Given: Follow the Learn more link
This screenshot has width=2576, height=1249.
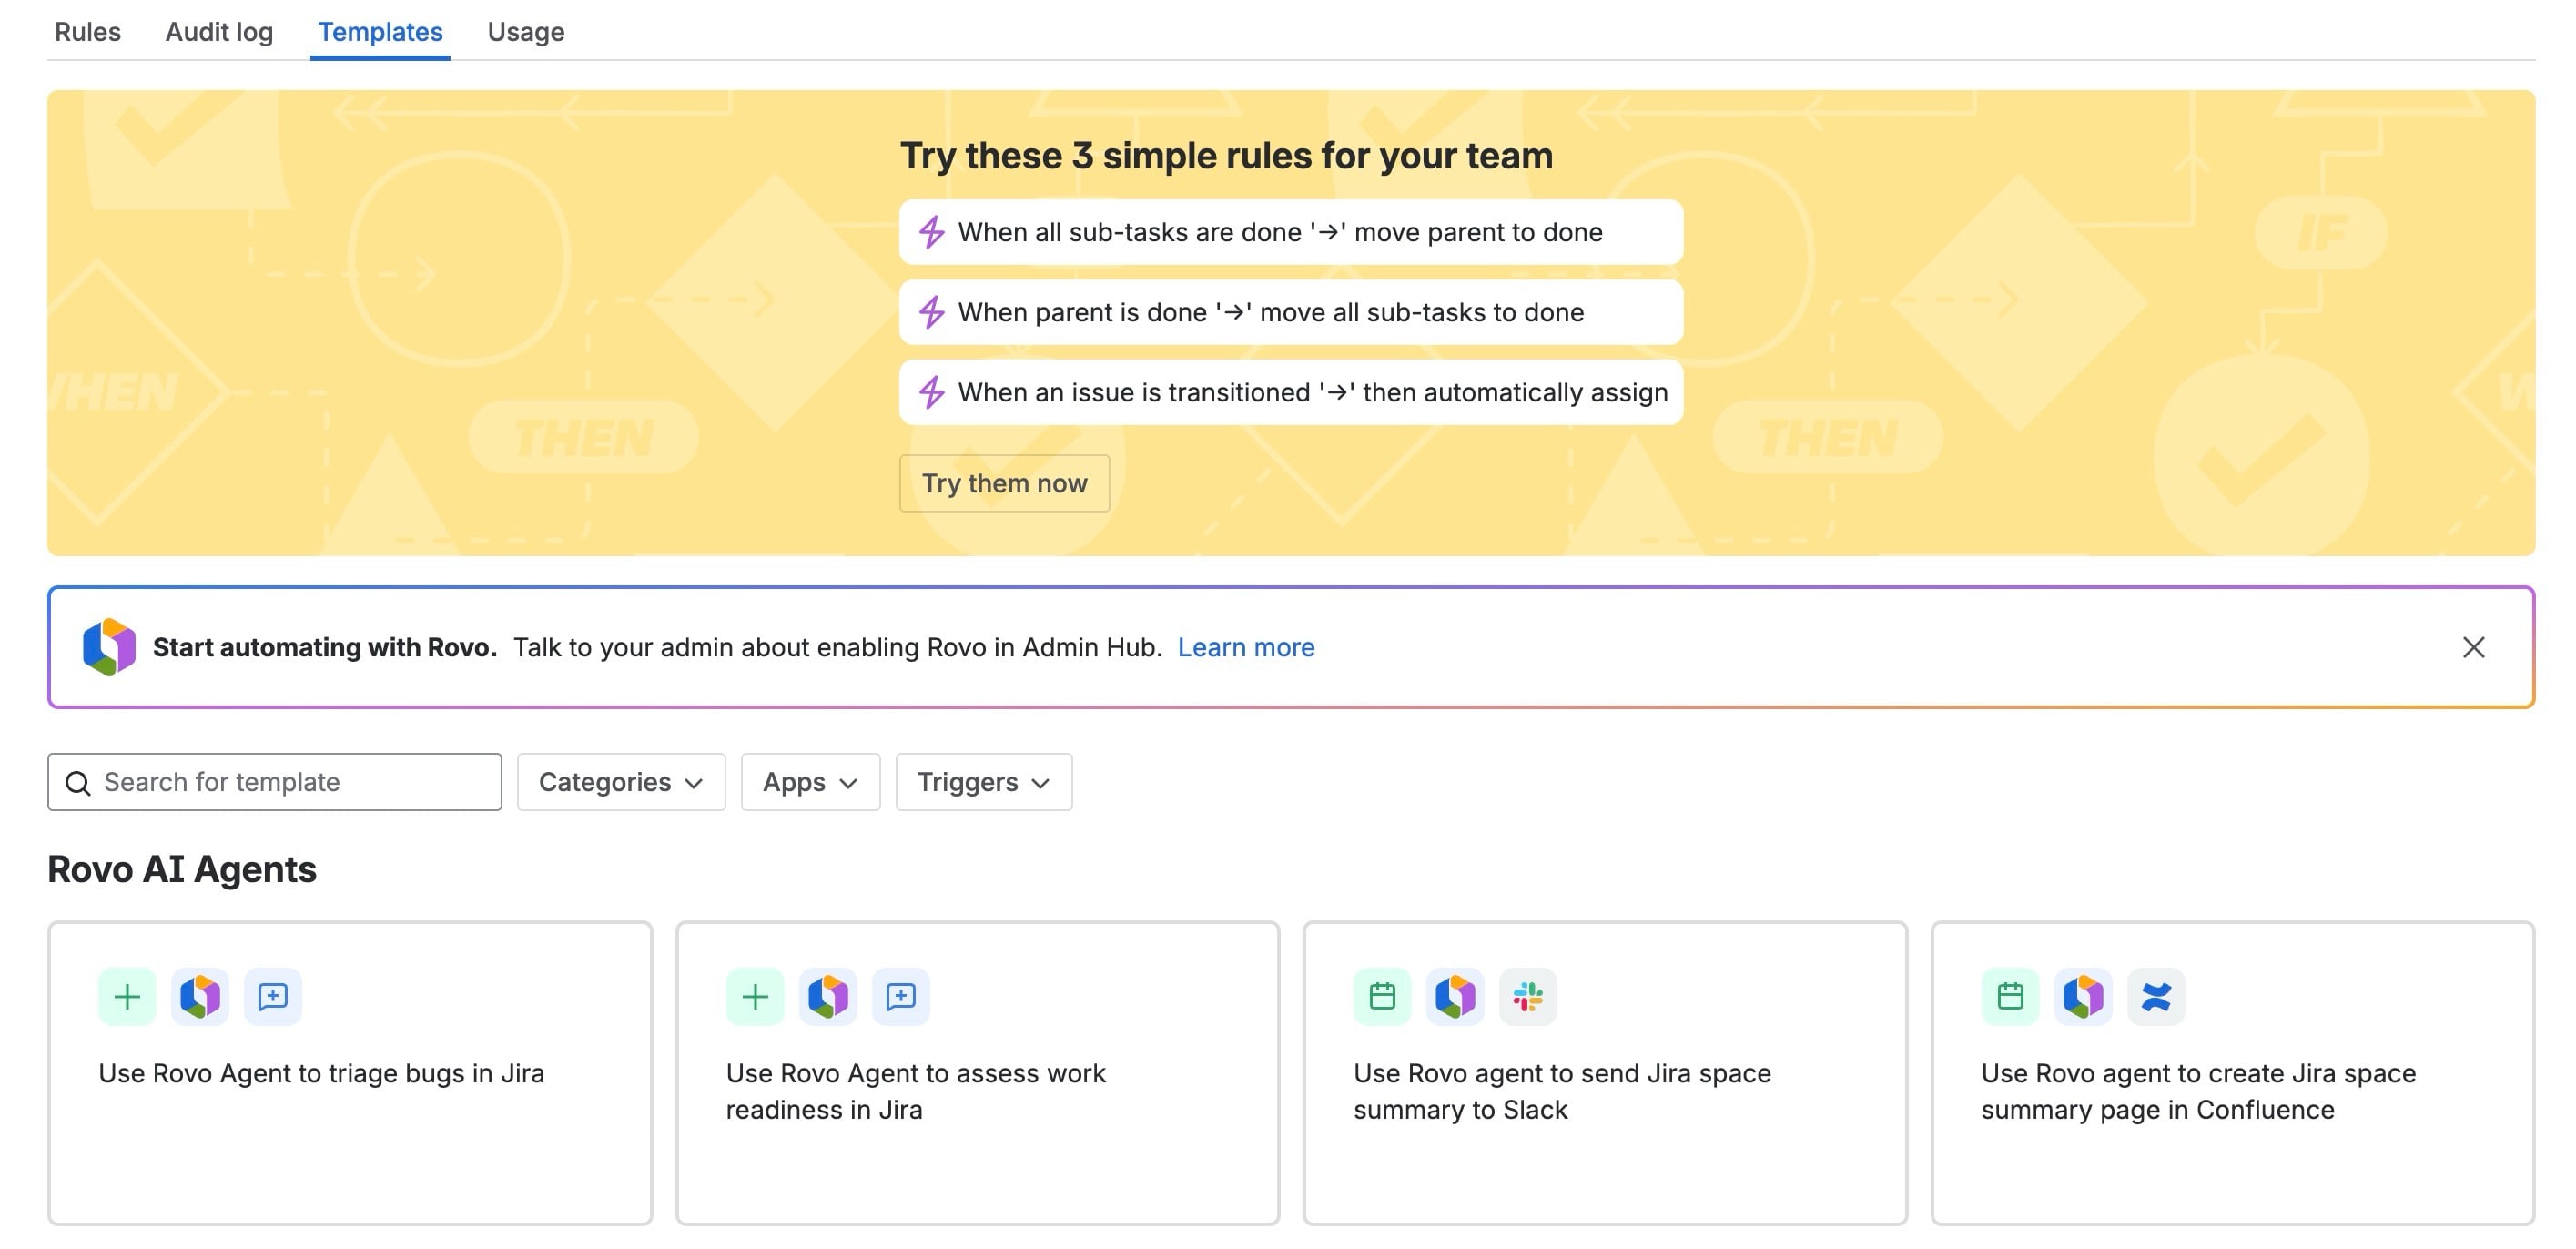Looking at the screenshot, I should [1245, 647].
